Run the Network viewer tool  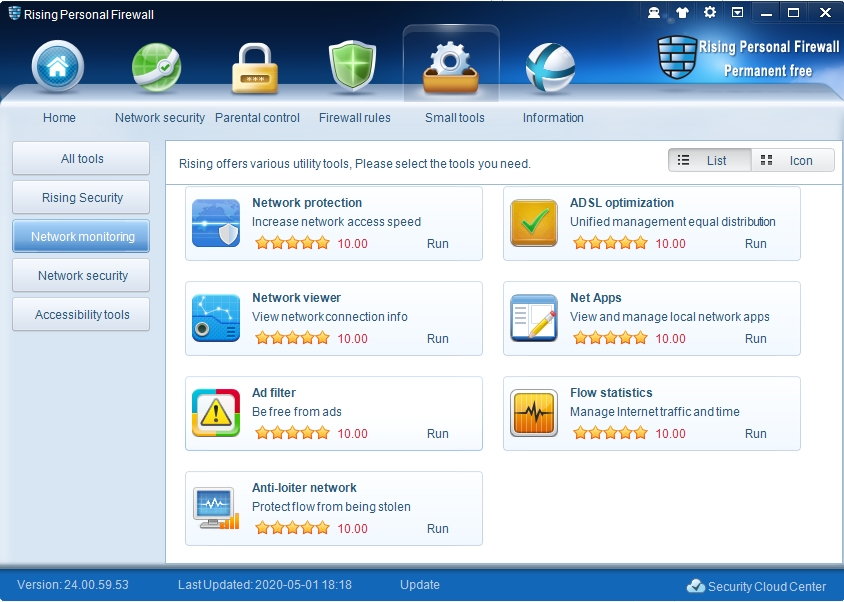point(438,339)
